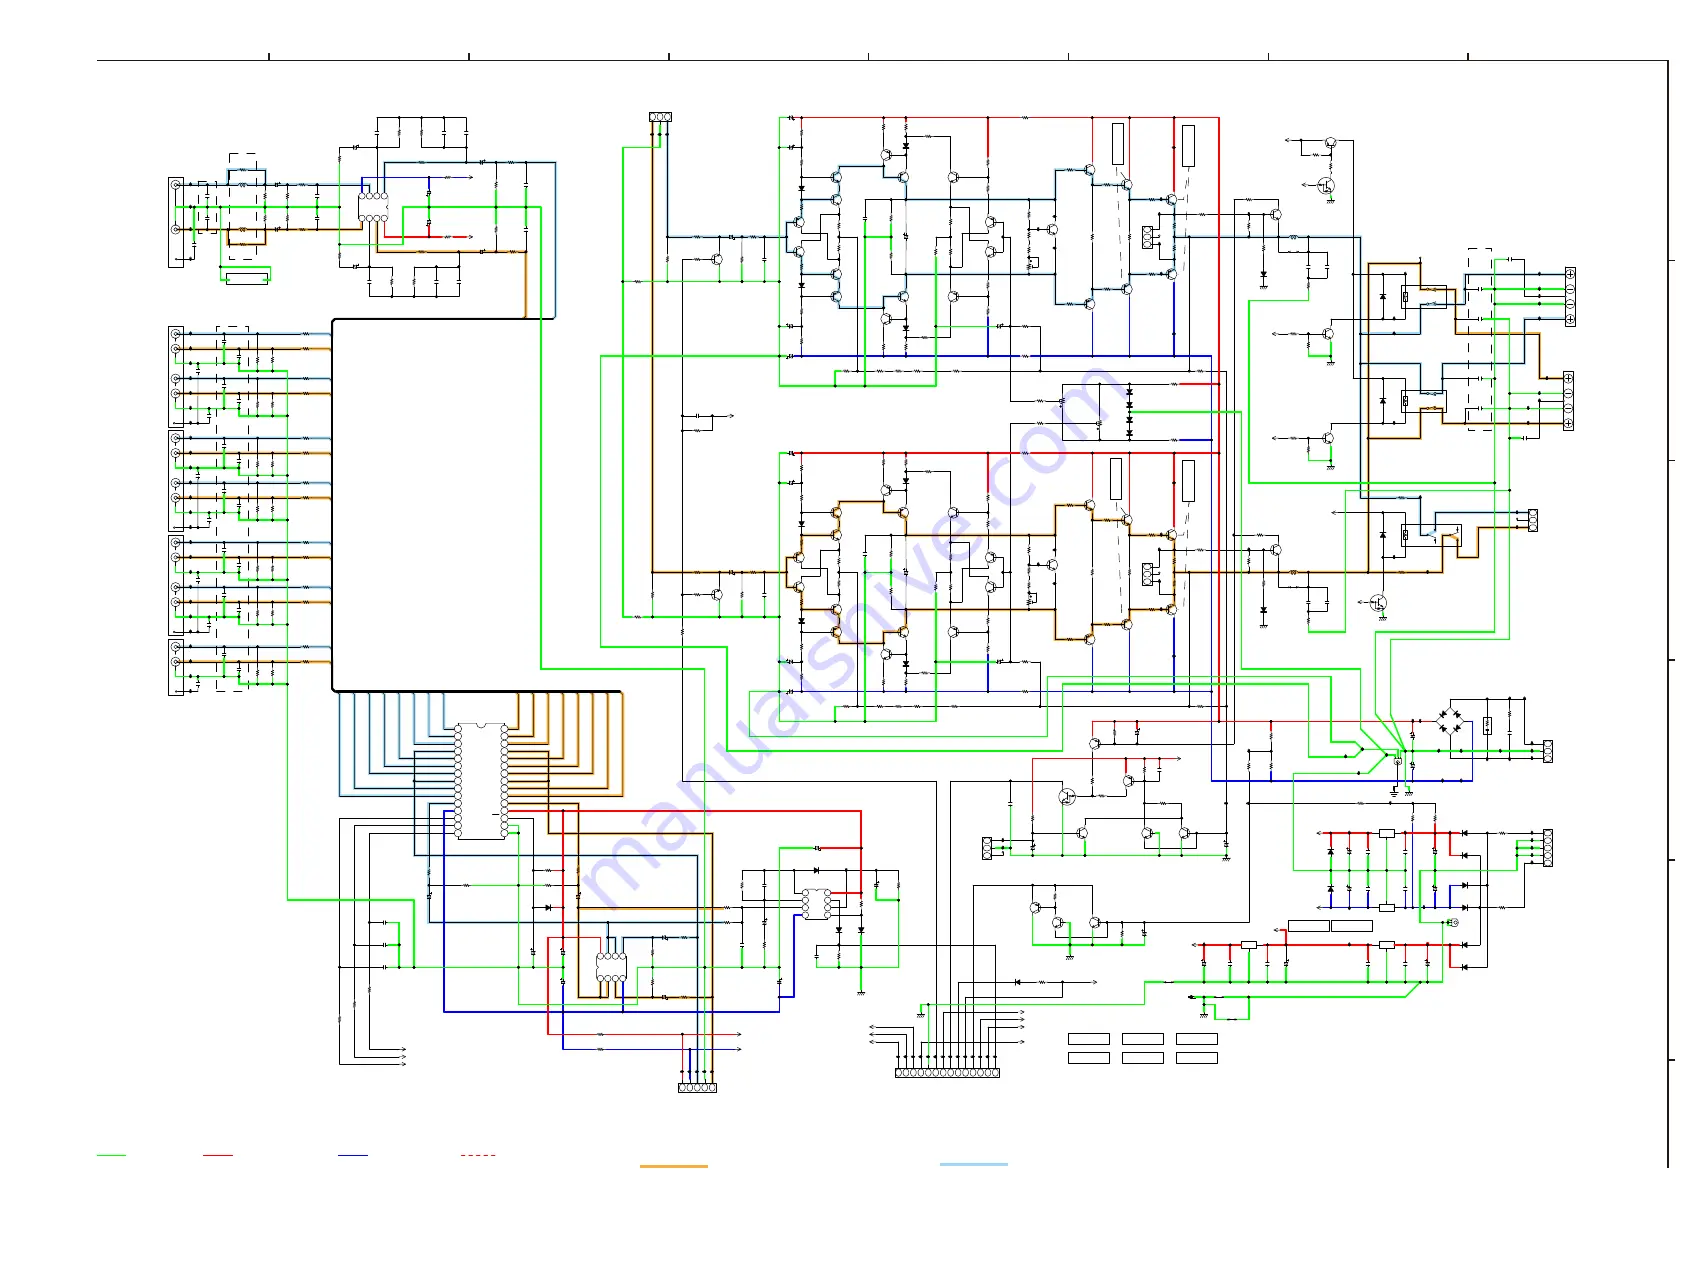Select the 8-pin IC in the upper-left preamp section
Screen dimensions: 1701x1263
[373, 207]
